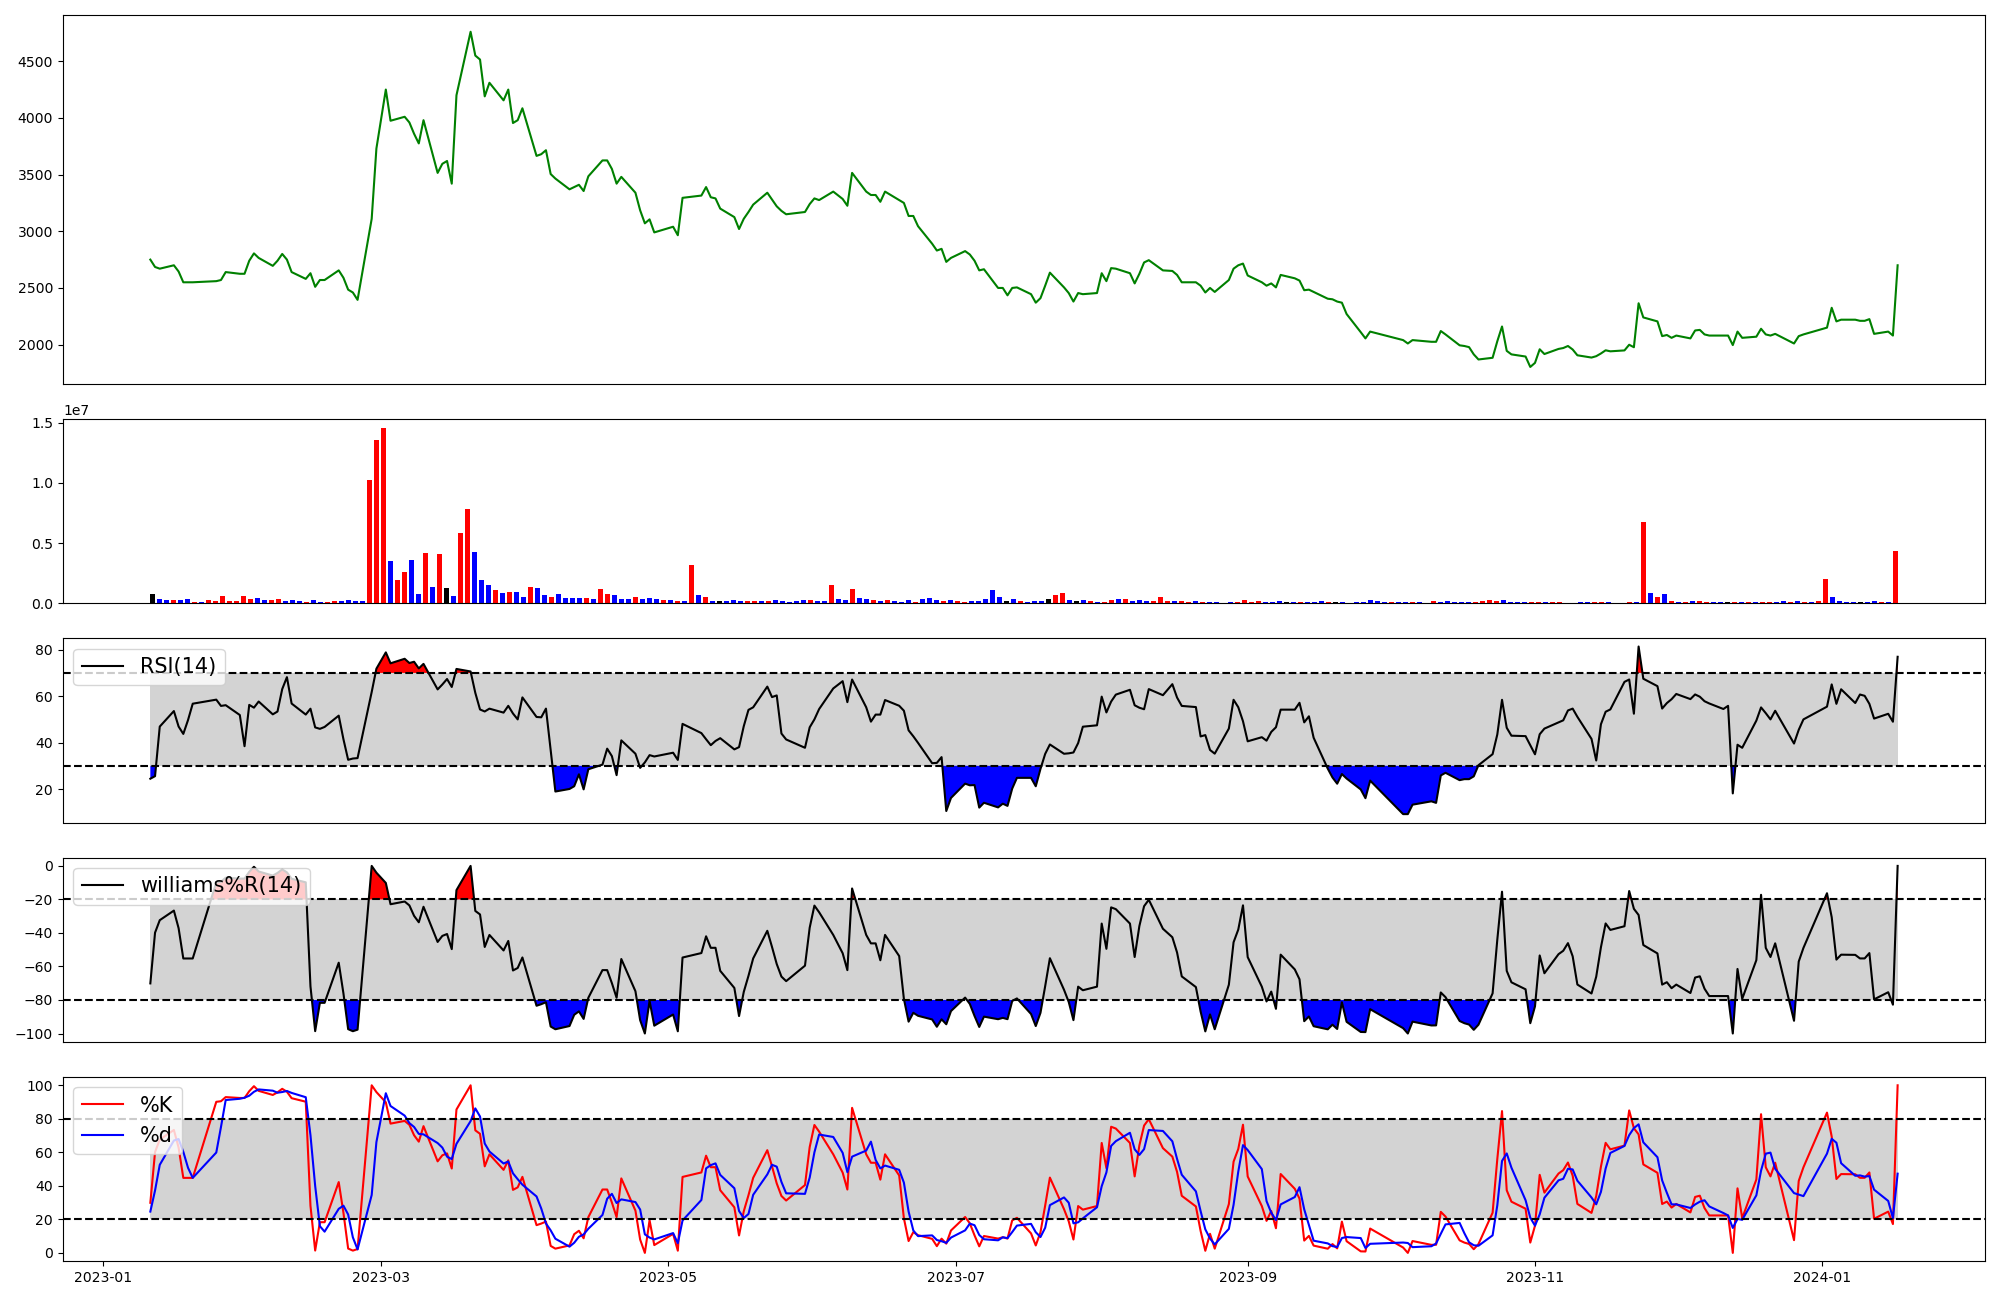Click the 2000 price axis tick label
This screenshot has width=2000, height=1300.
pos(36,346)
